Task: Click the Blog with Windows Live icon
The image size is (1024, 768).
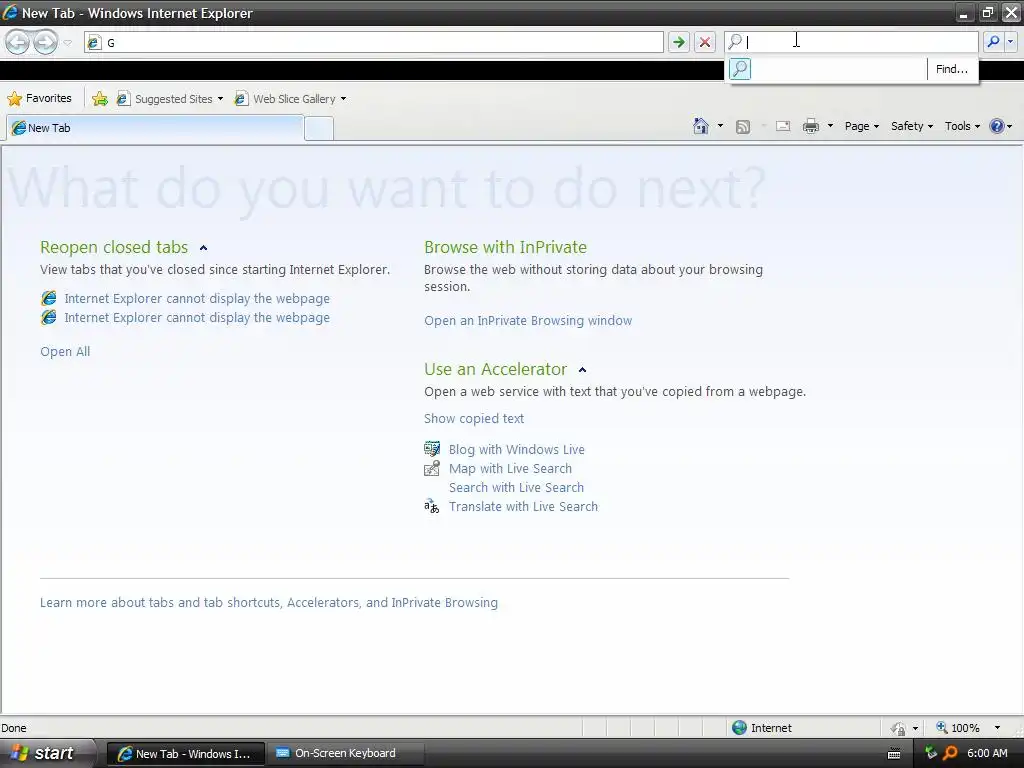Action: 432,449
